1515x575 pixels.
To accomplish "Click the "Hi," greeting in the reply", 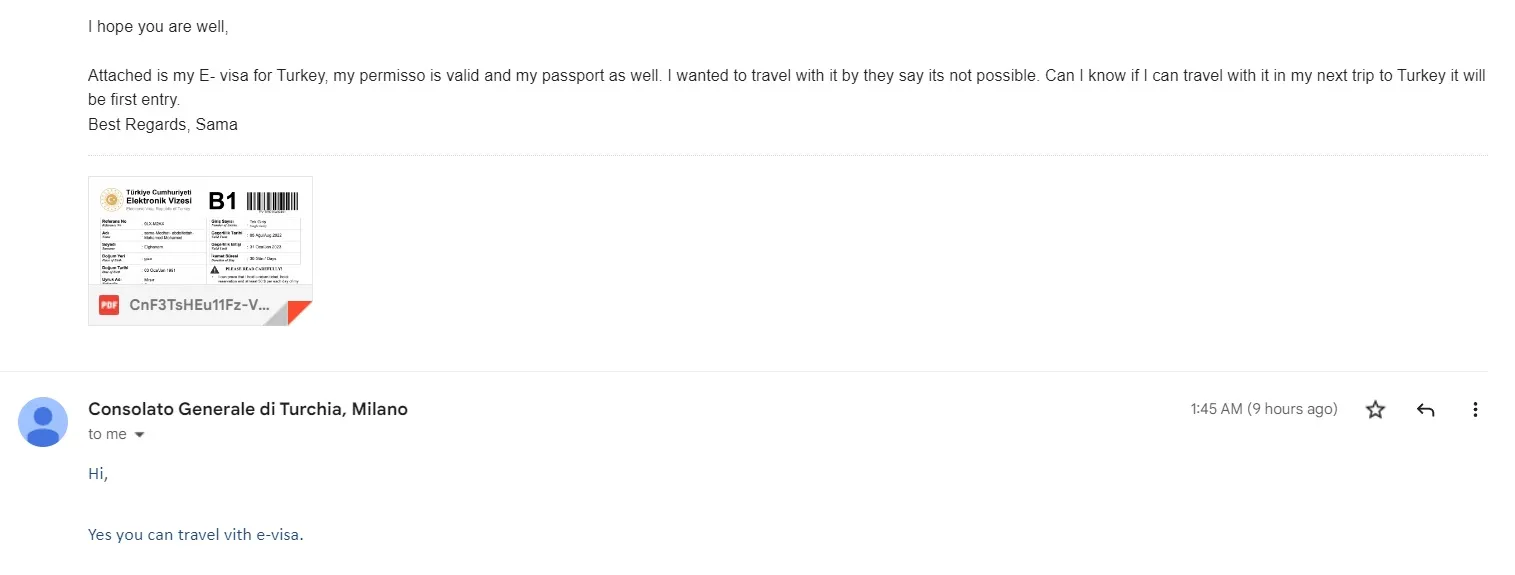I will point(98,474).
